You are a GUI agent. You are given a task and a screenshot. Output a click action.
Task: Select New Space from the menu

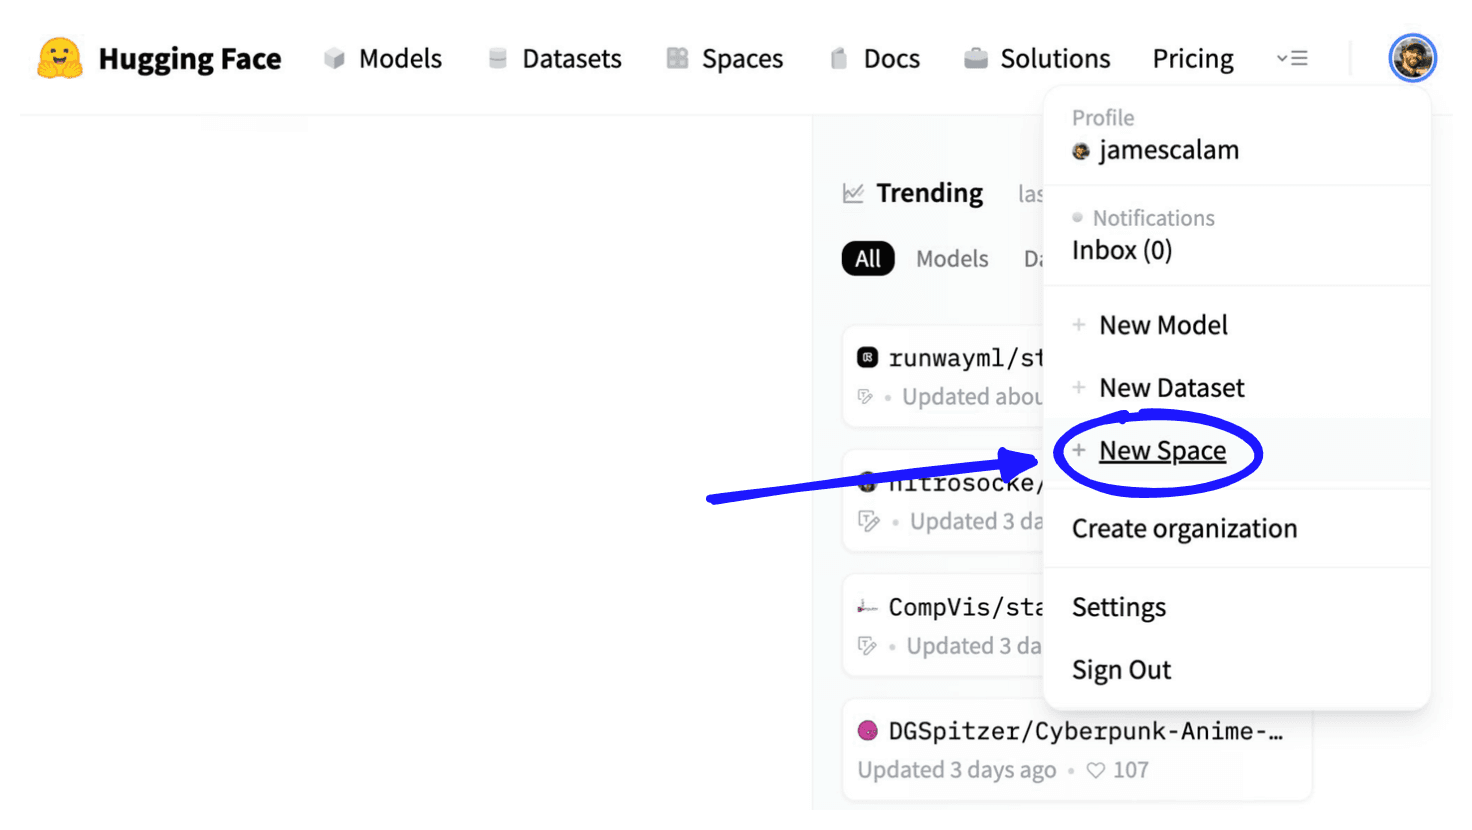(1162, 451)
